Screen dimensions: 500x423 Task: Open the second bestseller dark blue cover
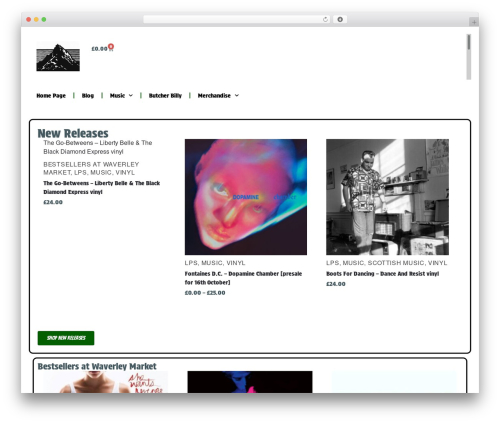click(x=250, y=382)
